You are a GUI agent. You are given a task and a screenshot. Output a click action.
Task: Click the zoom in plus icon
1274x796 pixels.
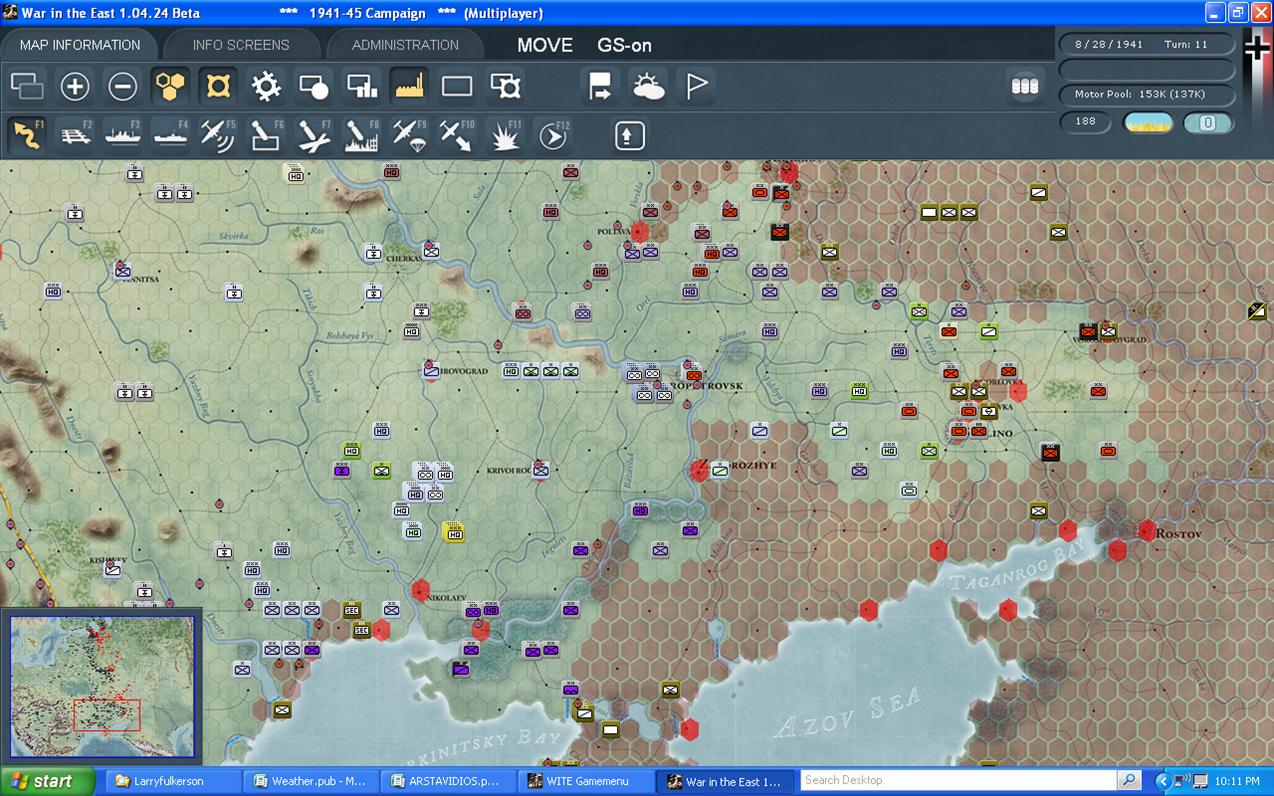[x=75, y=86]
